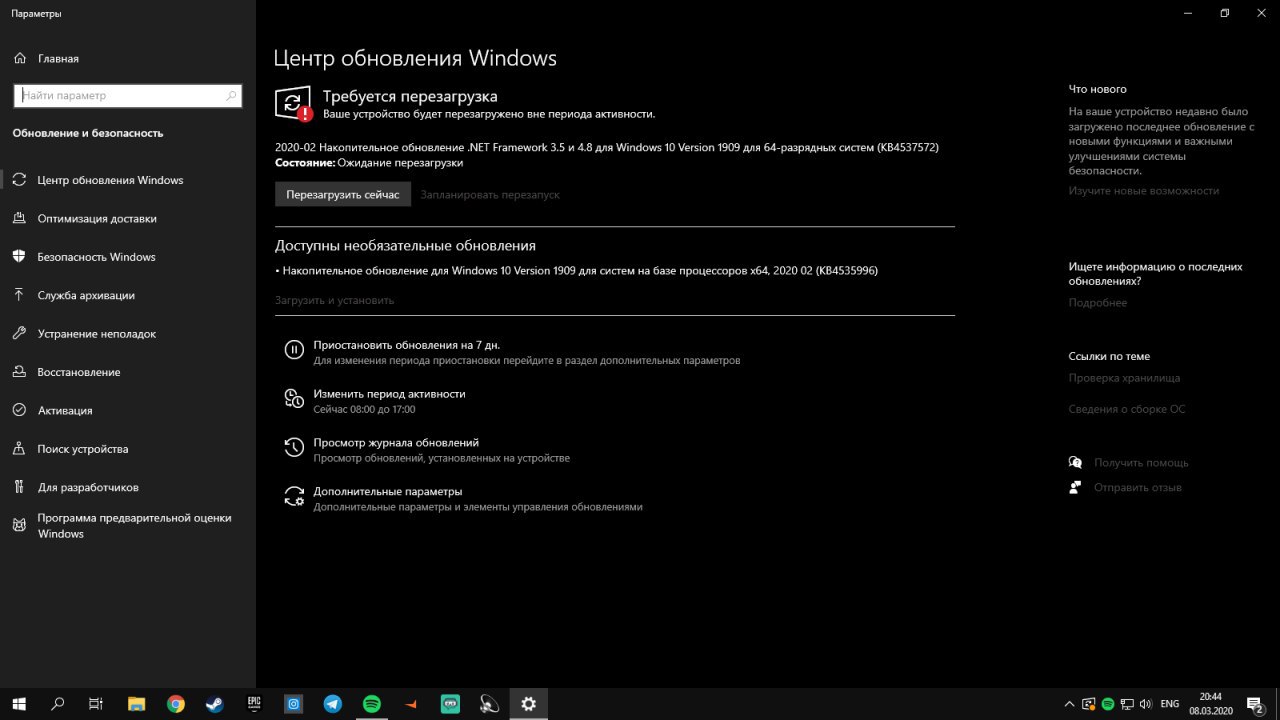Open the Проверка хранилища link
Viewport: 1280px width, 720px height.
[1124, 378]
